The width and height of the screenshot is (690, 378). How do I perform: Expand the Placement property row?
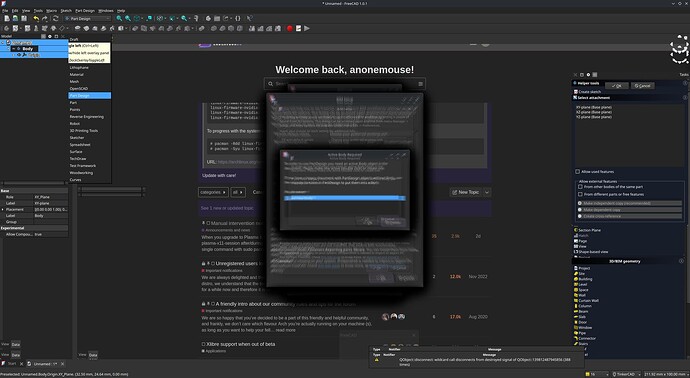3,209
